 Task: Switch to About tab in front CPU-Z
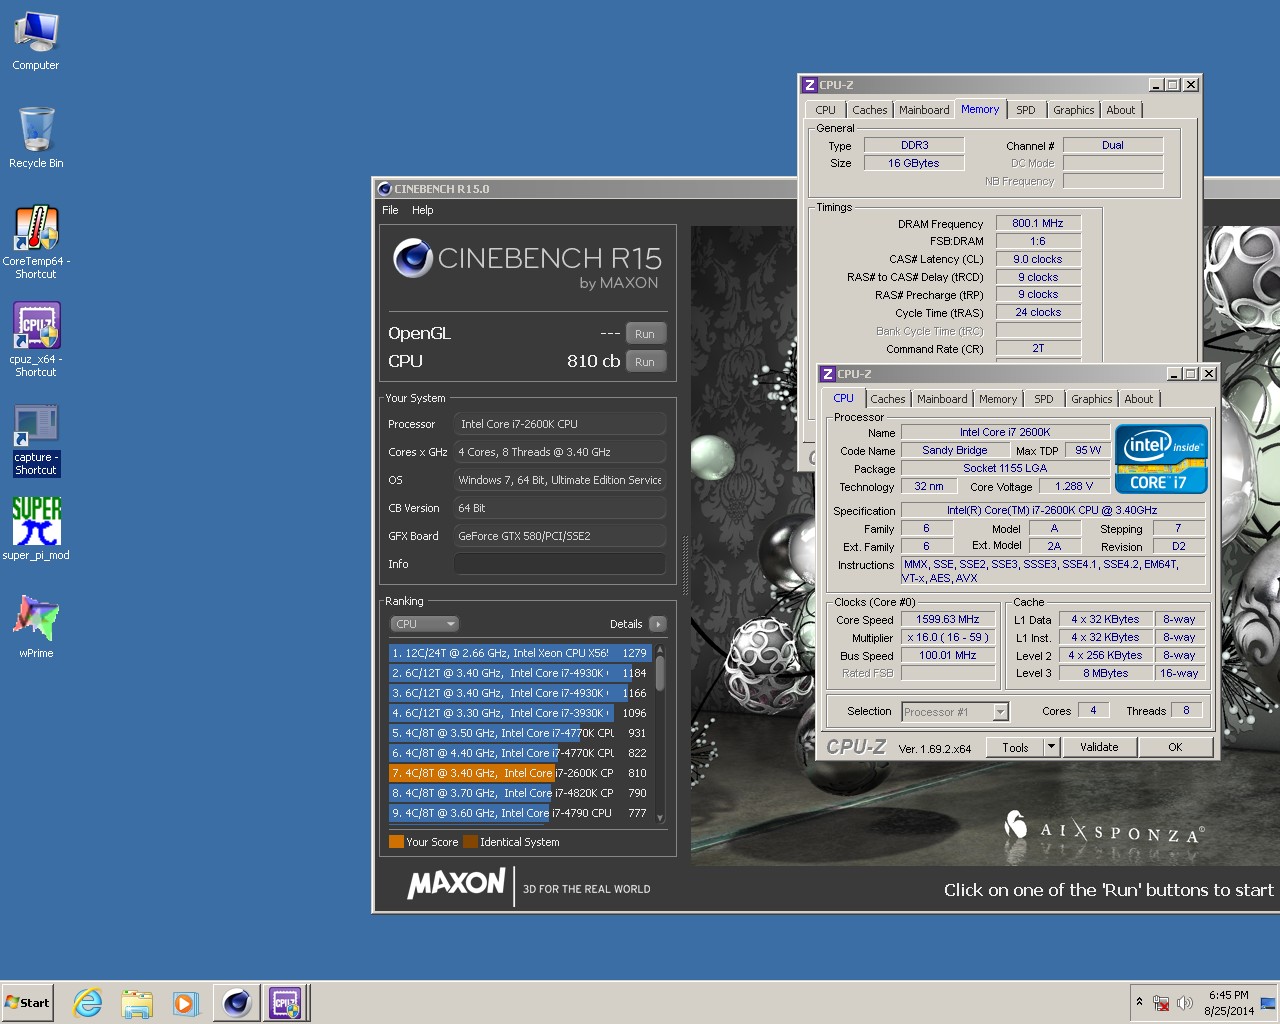point(1139,399)
